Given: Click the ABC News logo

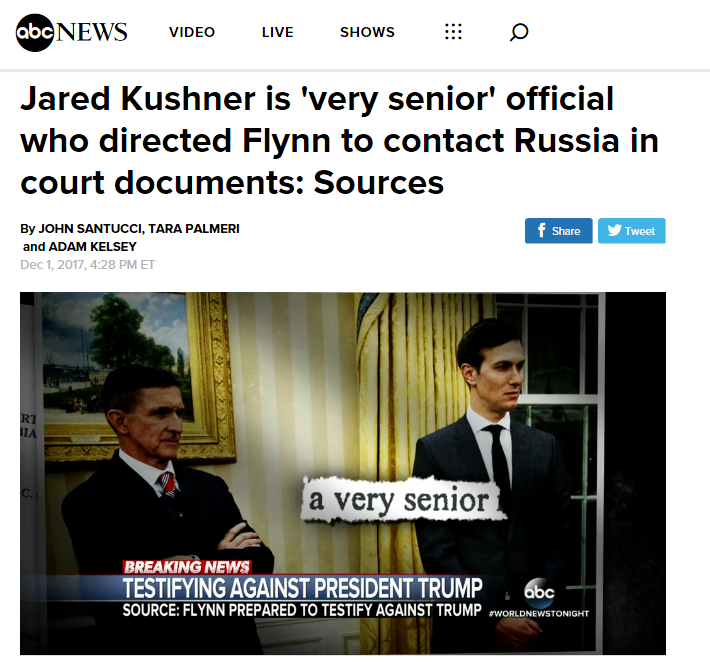Looking at the screenshot, I should pyautogui.click(x=72, y=32).
